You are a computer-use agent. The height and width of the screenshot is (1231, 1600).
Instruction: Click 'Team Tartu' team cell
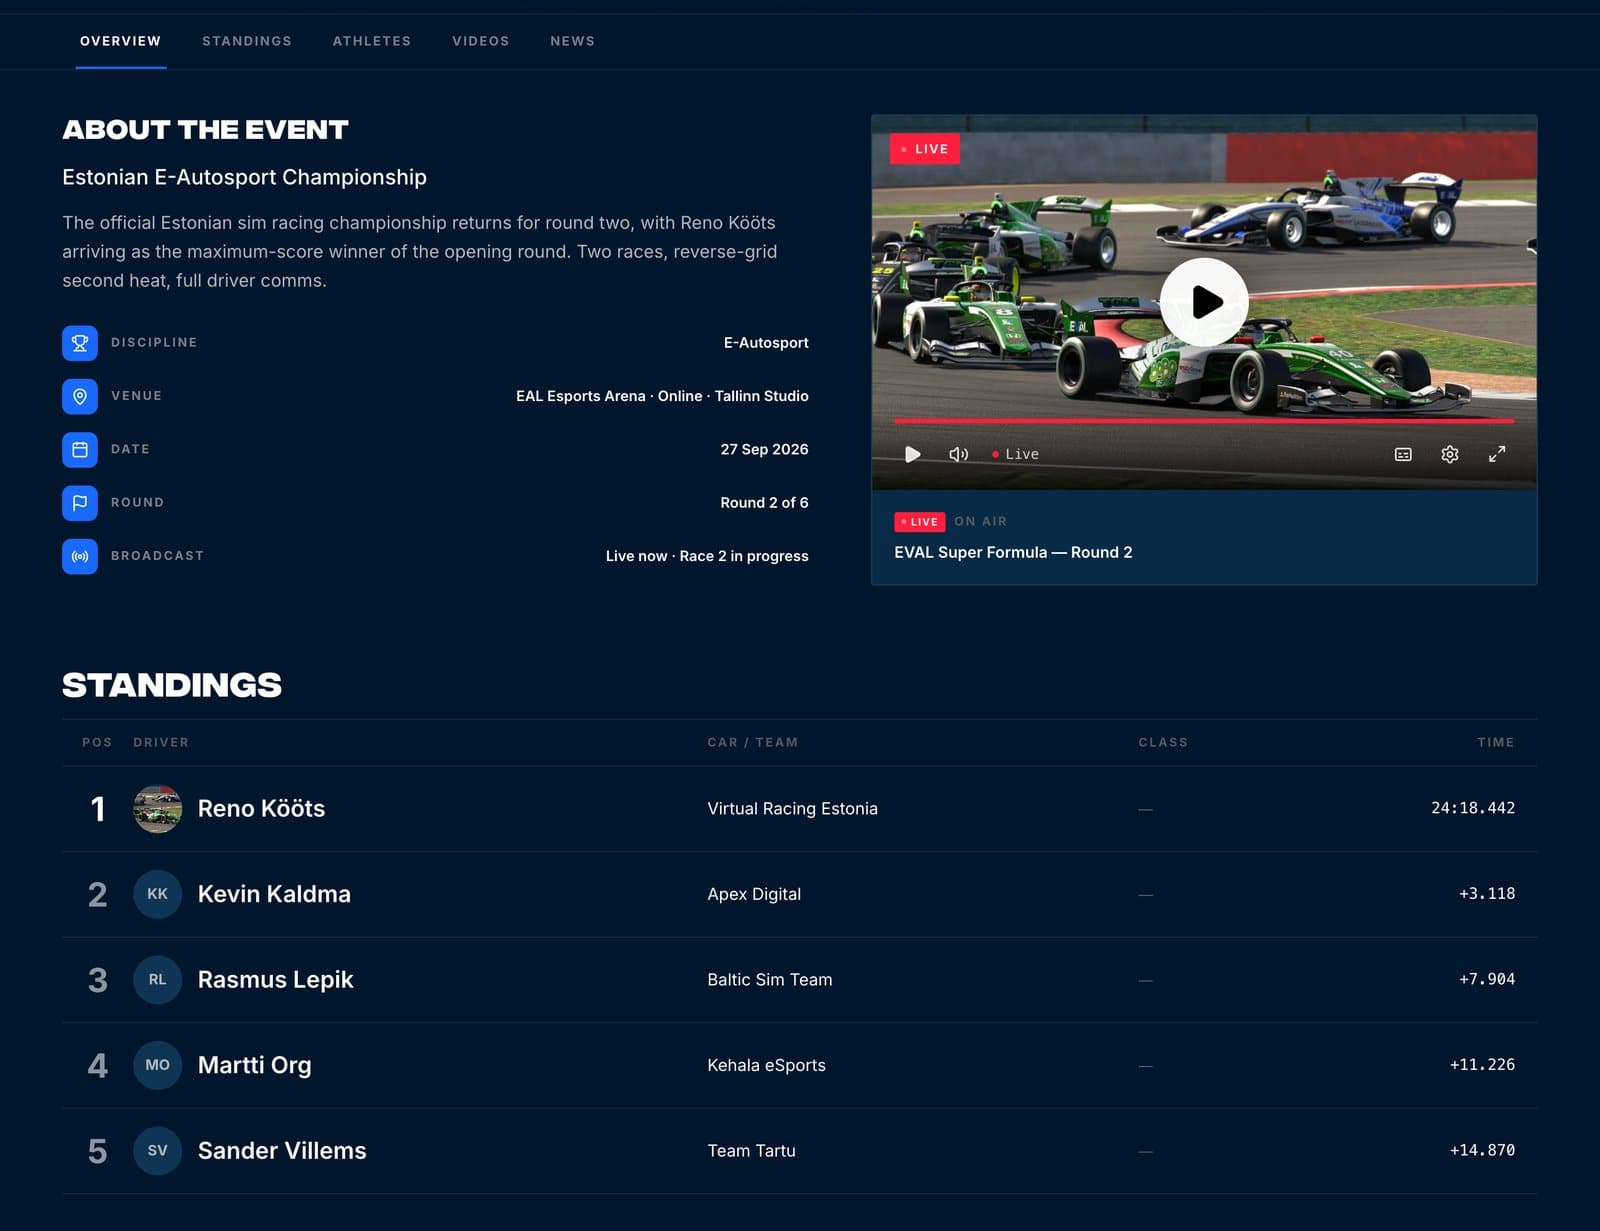pos(752,1151)
